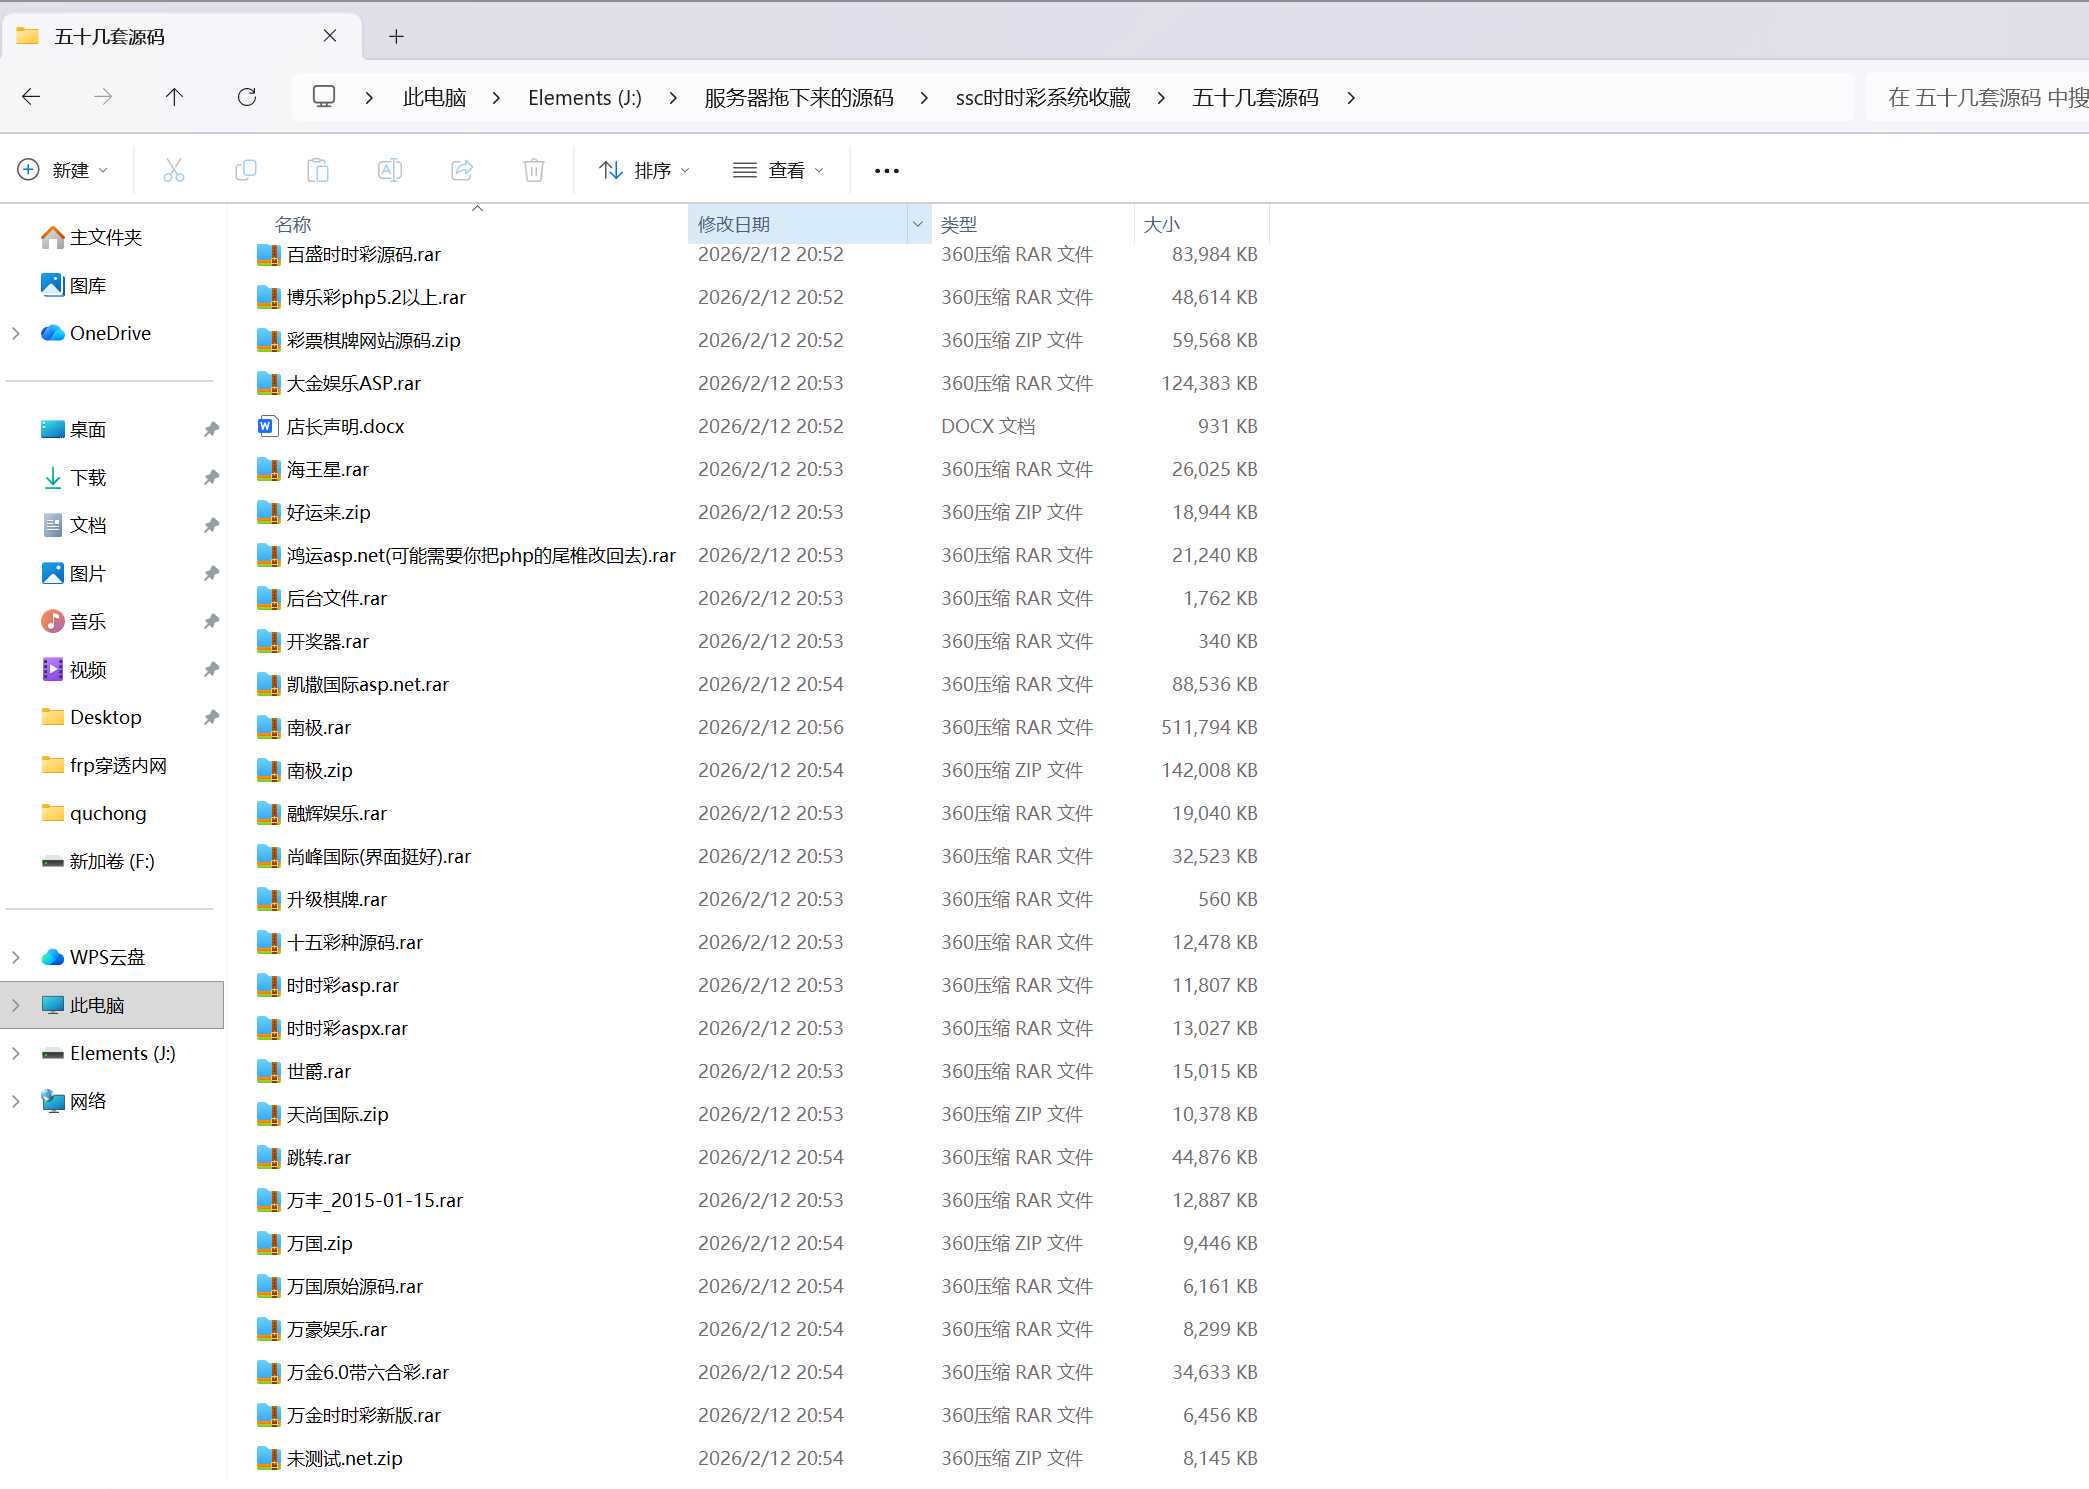The image size is (2089, 1489).
Task: Click the archive icon of 南极.rar
Action: tap(267, 727)
